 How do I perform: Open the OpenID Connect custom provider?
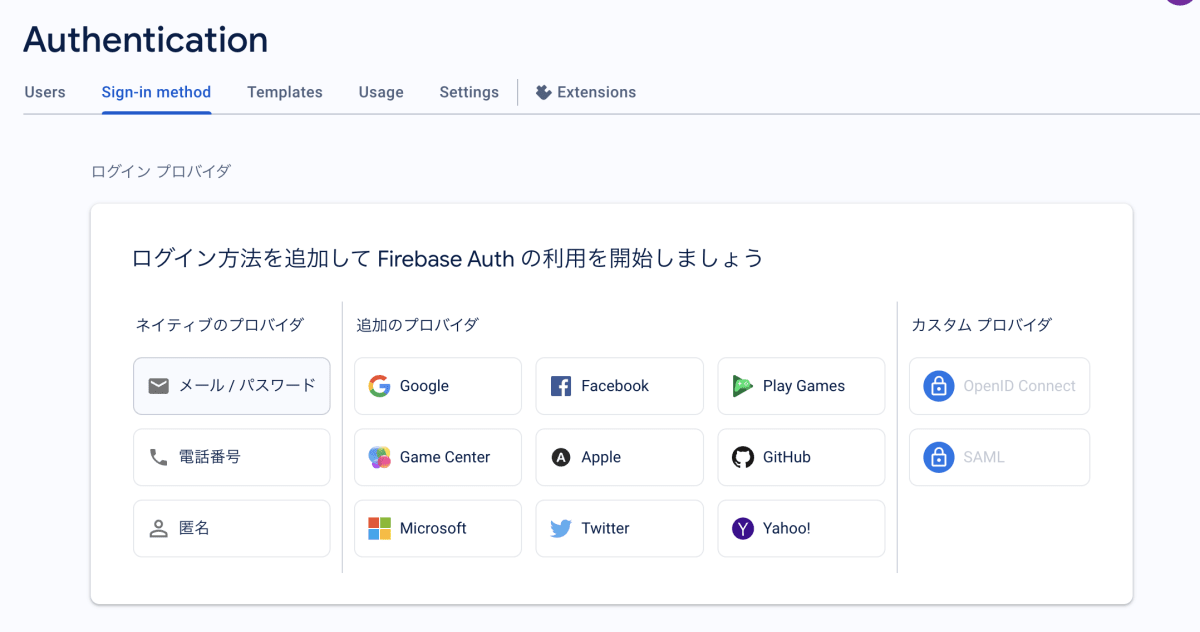[998, 386]
